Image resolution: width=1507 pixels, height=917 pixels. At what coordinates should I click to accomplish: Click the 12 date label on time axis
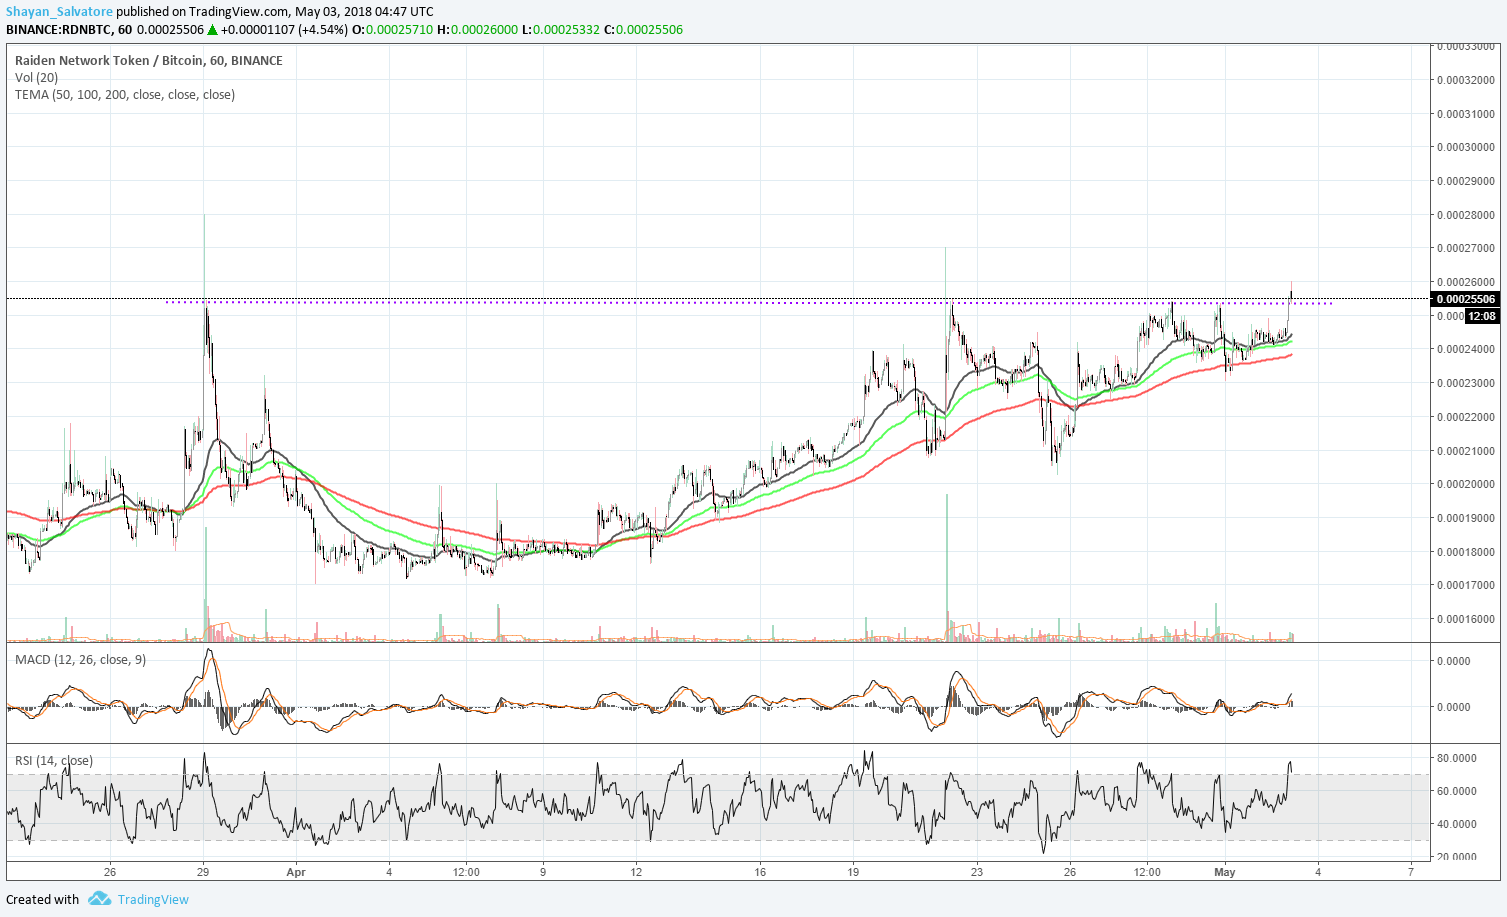point(636,872)
